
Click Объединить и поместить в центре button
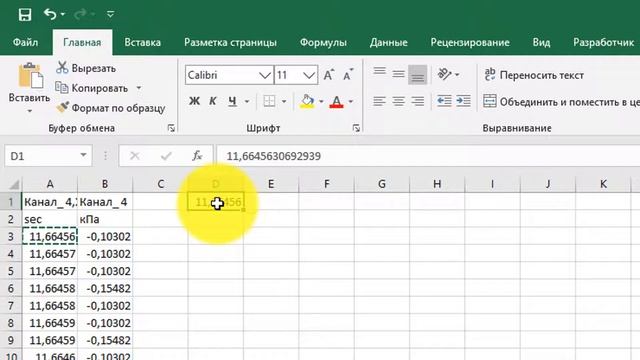[x=561, y=101]
